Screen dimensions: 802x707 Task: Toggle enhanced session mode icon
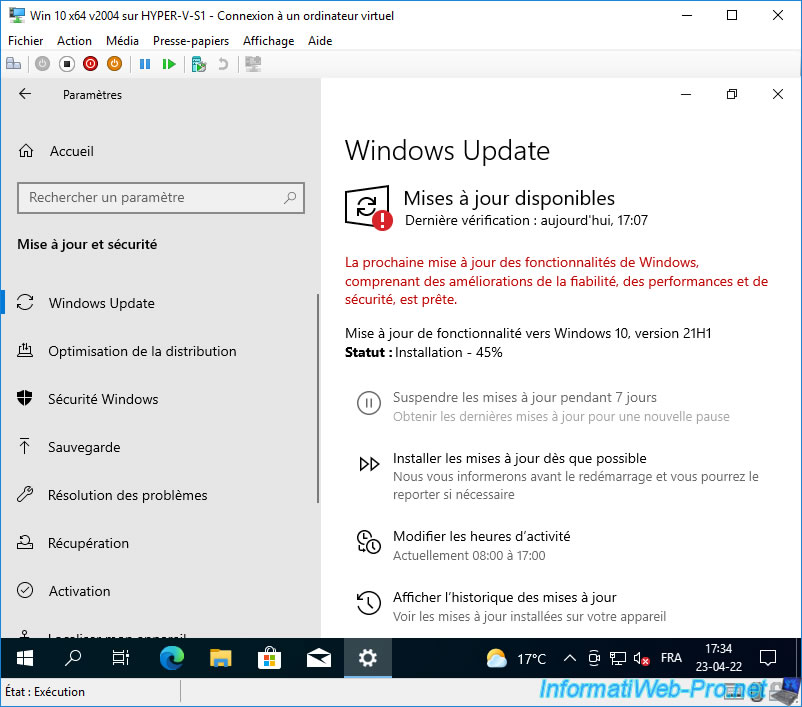pyautogui.click(x=253, y=64)
